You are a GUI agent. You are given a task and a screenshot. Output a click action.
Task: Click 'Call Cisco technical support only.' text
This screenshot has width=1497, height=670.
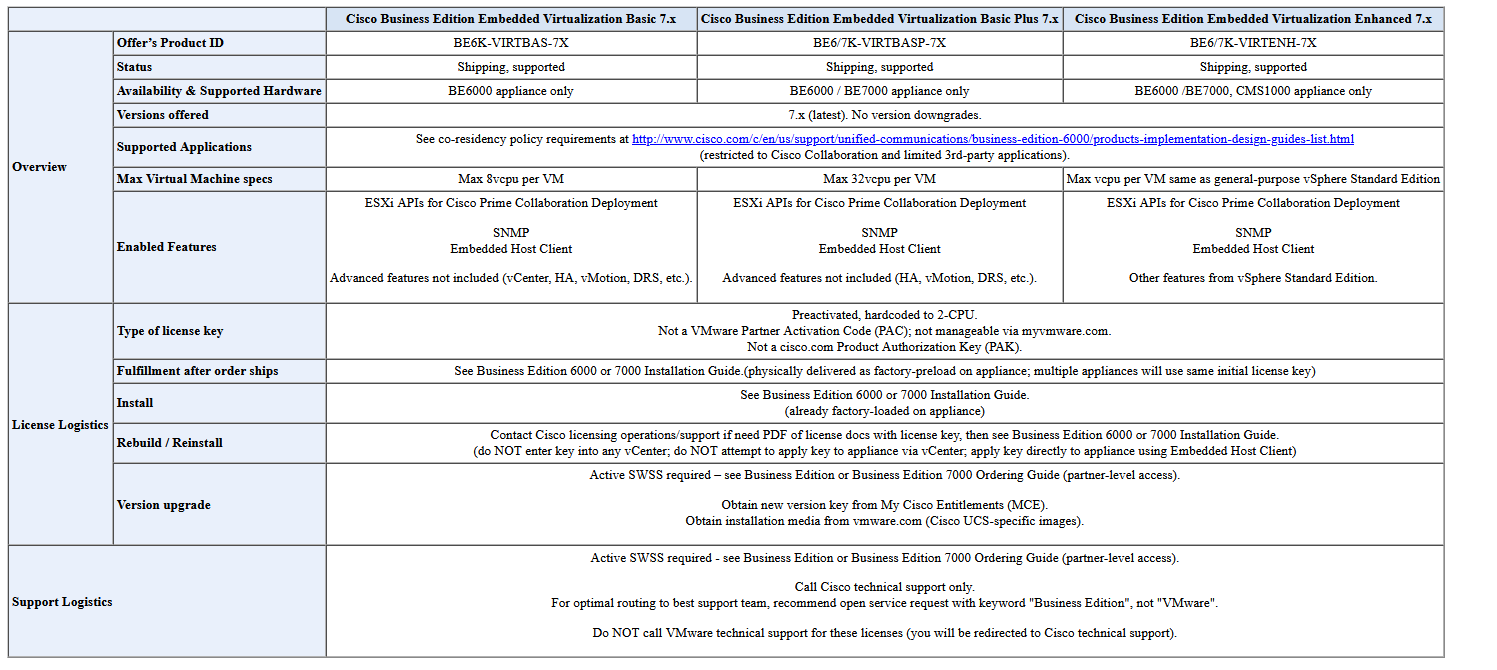click(885, 587)
